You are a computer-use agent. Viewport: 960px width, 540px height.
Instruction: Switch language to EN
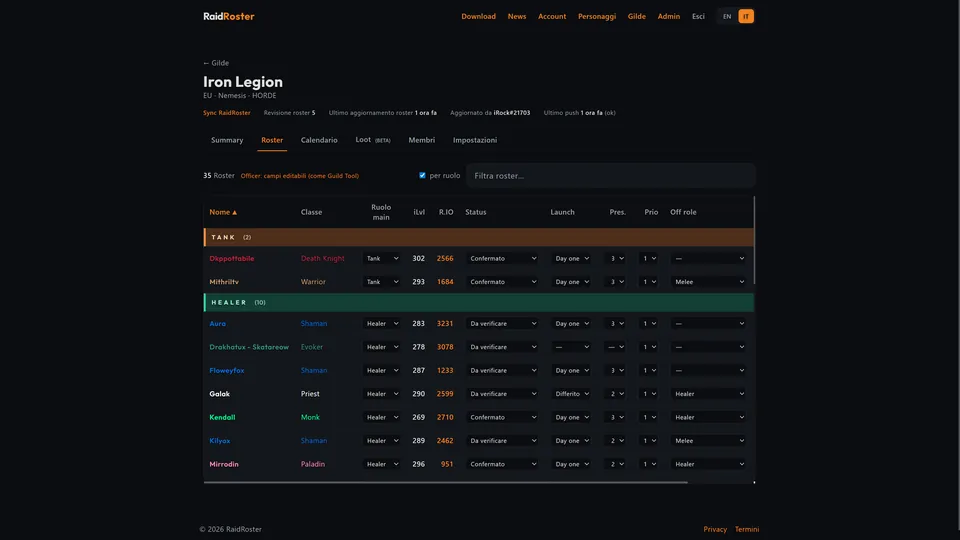[x=727, y=17]
